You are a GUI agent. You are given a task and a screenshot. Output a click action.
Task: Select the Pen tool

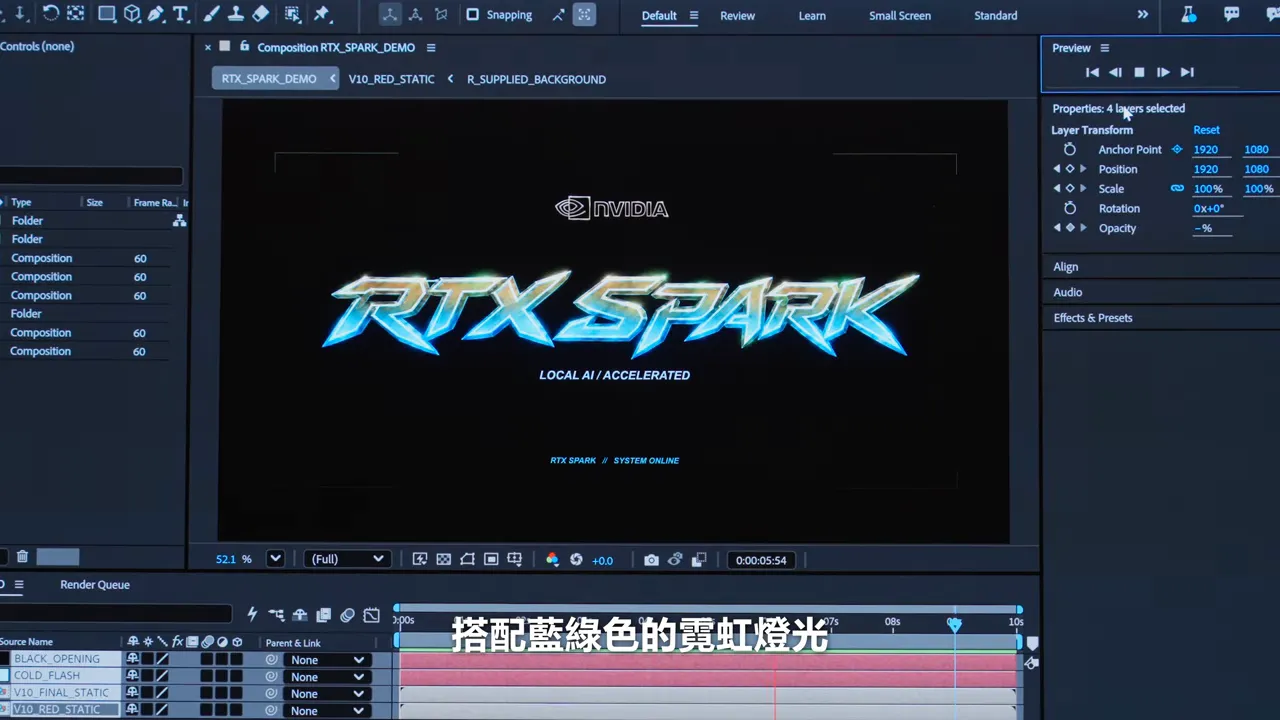156,14
